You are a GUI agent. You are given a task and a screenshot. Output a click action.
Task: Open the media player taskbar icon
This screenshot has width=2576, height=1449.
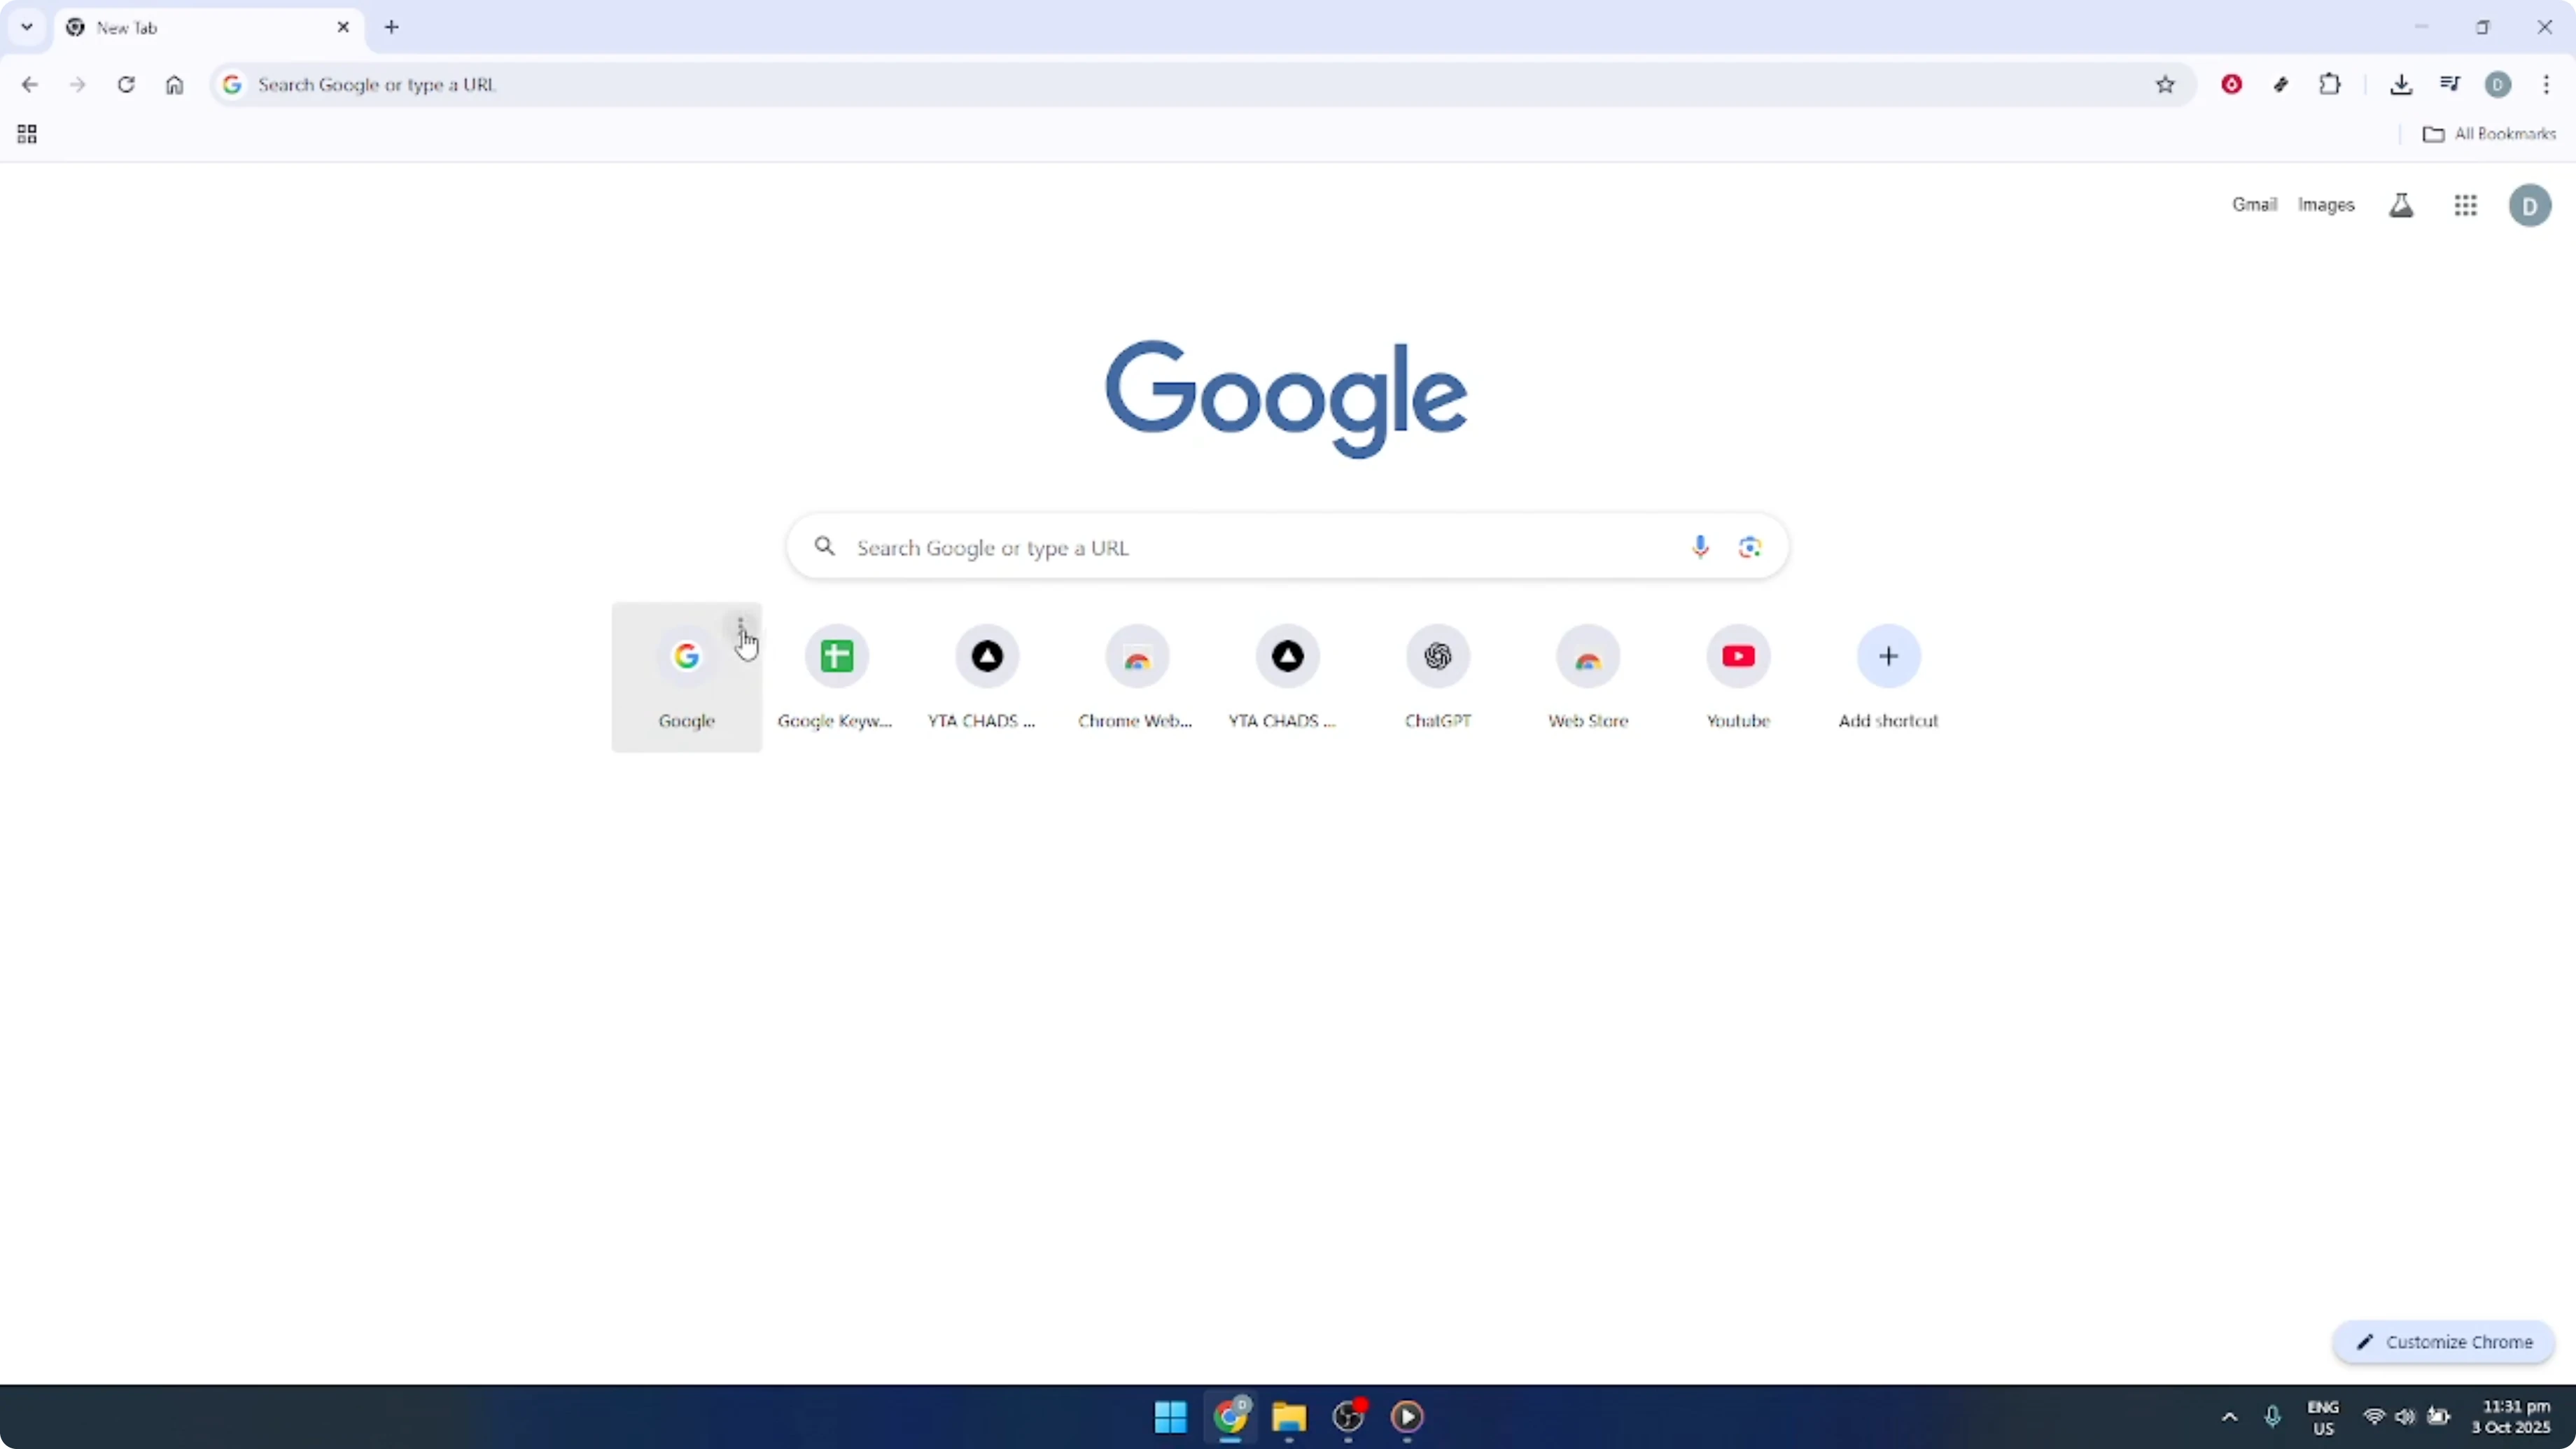click(x=1407, y=1416)
